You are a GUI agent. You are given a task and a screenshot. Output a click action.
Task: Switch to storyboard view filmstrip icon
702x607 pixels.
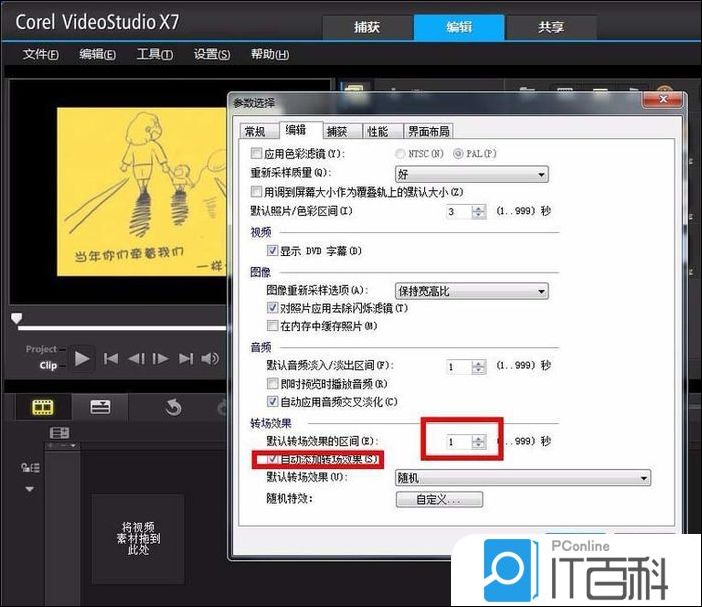coord(43,407)
